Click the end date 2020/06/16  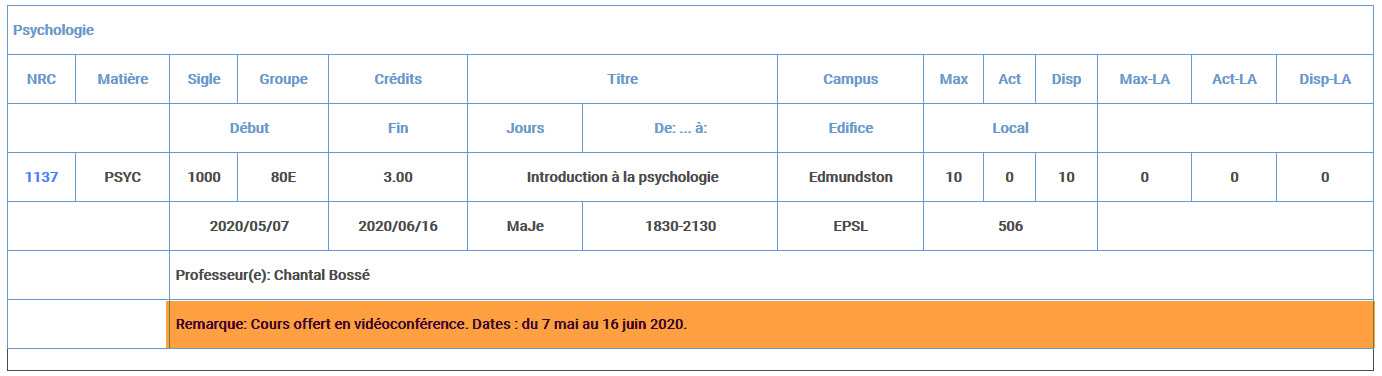(398, 226)
